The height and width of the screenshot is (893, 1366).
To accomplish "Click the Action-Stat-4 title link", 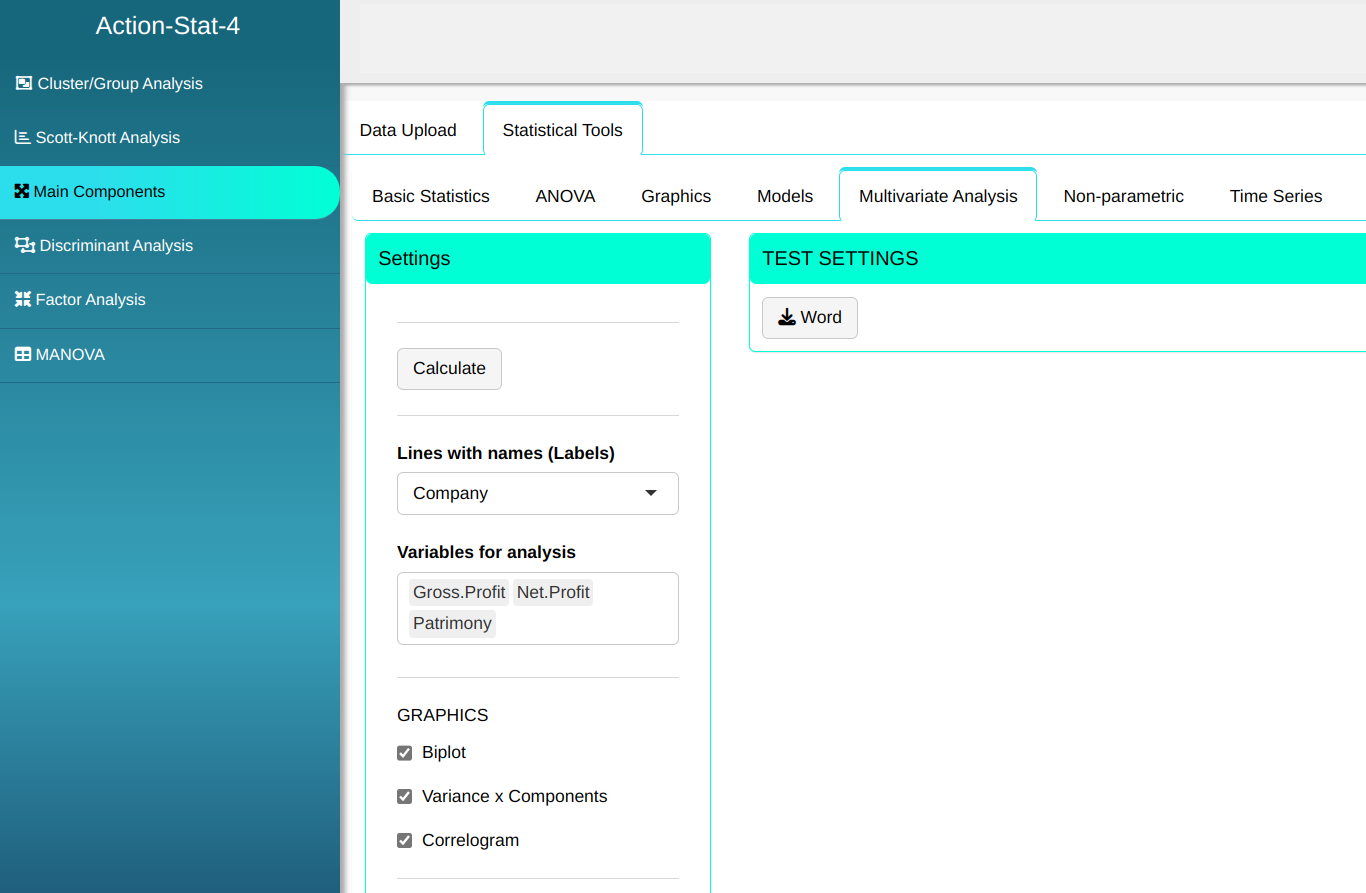I will (168, 26).
